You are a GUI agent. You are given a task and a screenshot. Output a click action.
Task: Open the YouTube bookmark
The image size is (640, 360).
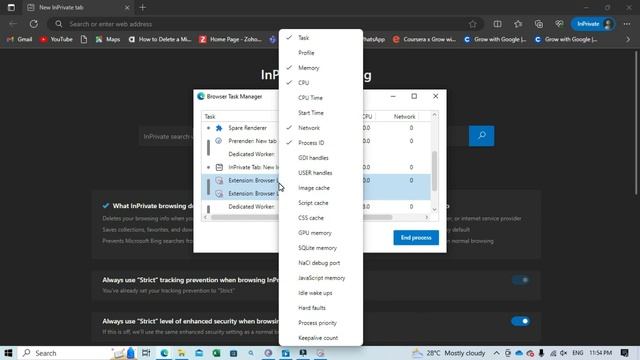pyautogui.click(x=56, y=40)
